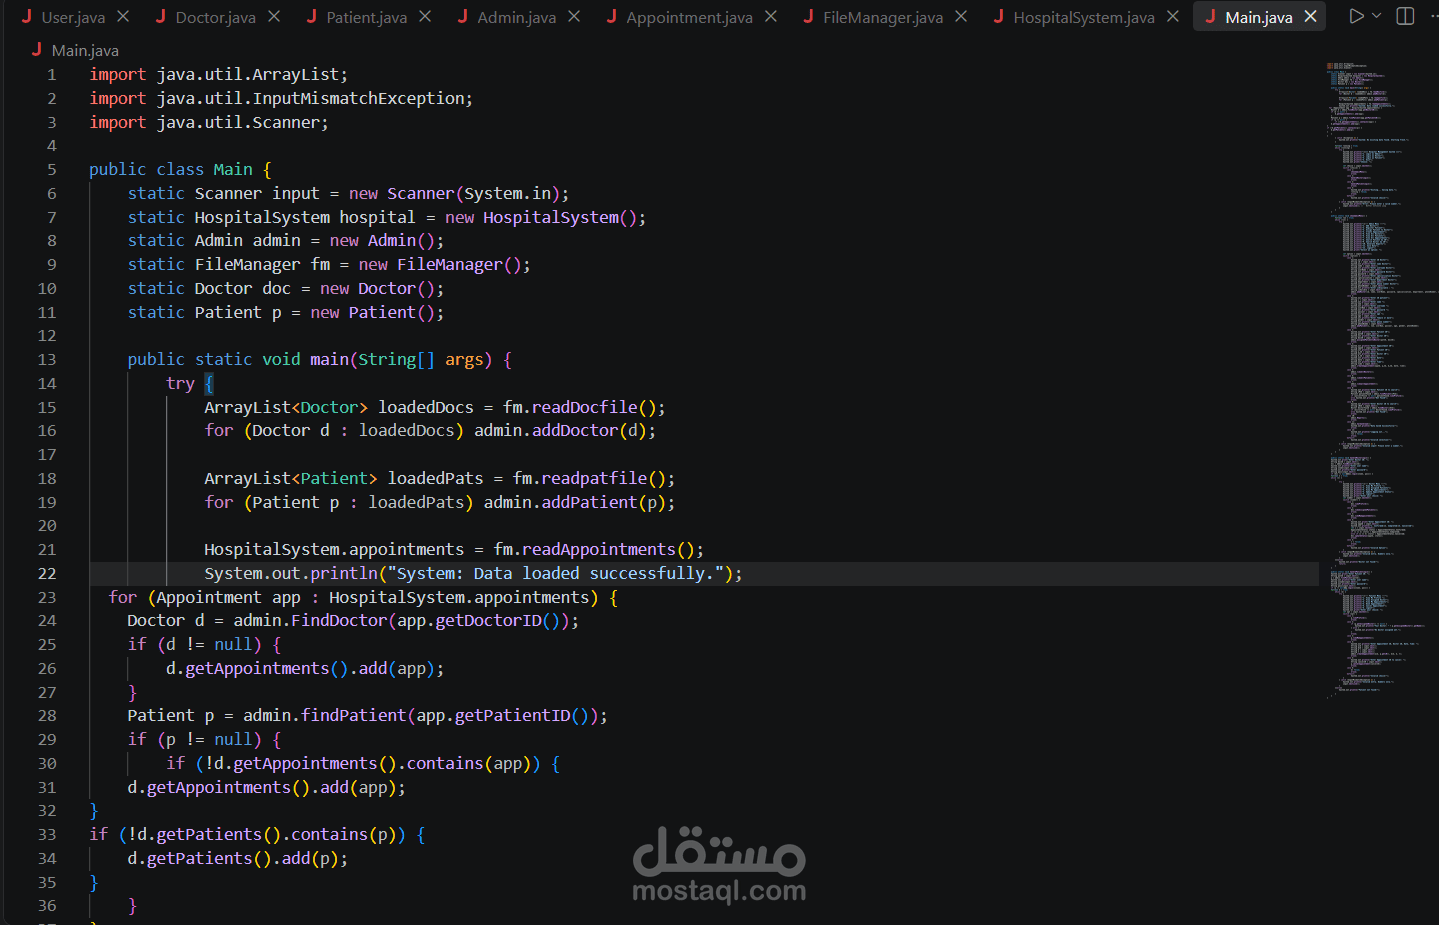This screenshot has width=1439, height=925.
Task: Click "new Scanner(System.in);" in the code
Action: 459,193
